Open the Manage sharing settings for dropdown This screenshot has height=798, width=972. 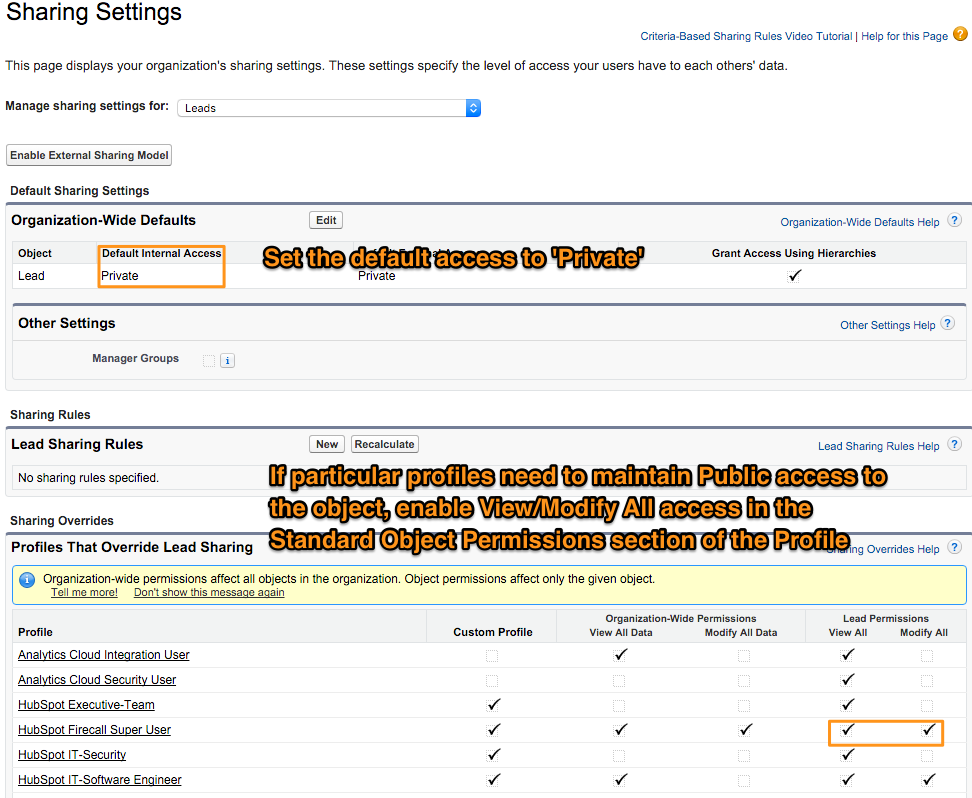pyautogui.click(x=329, y=108)
